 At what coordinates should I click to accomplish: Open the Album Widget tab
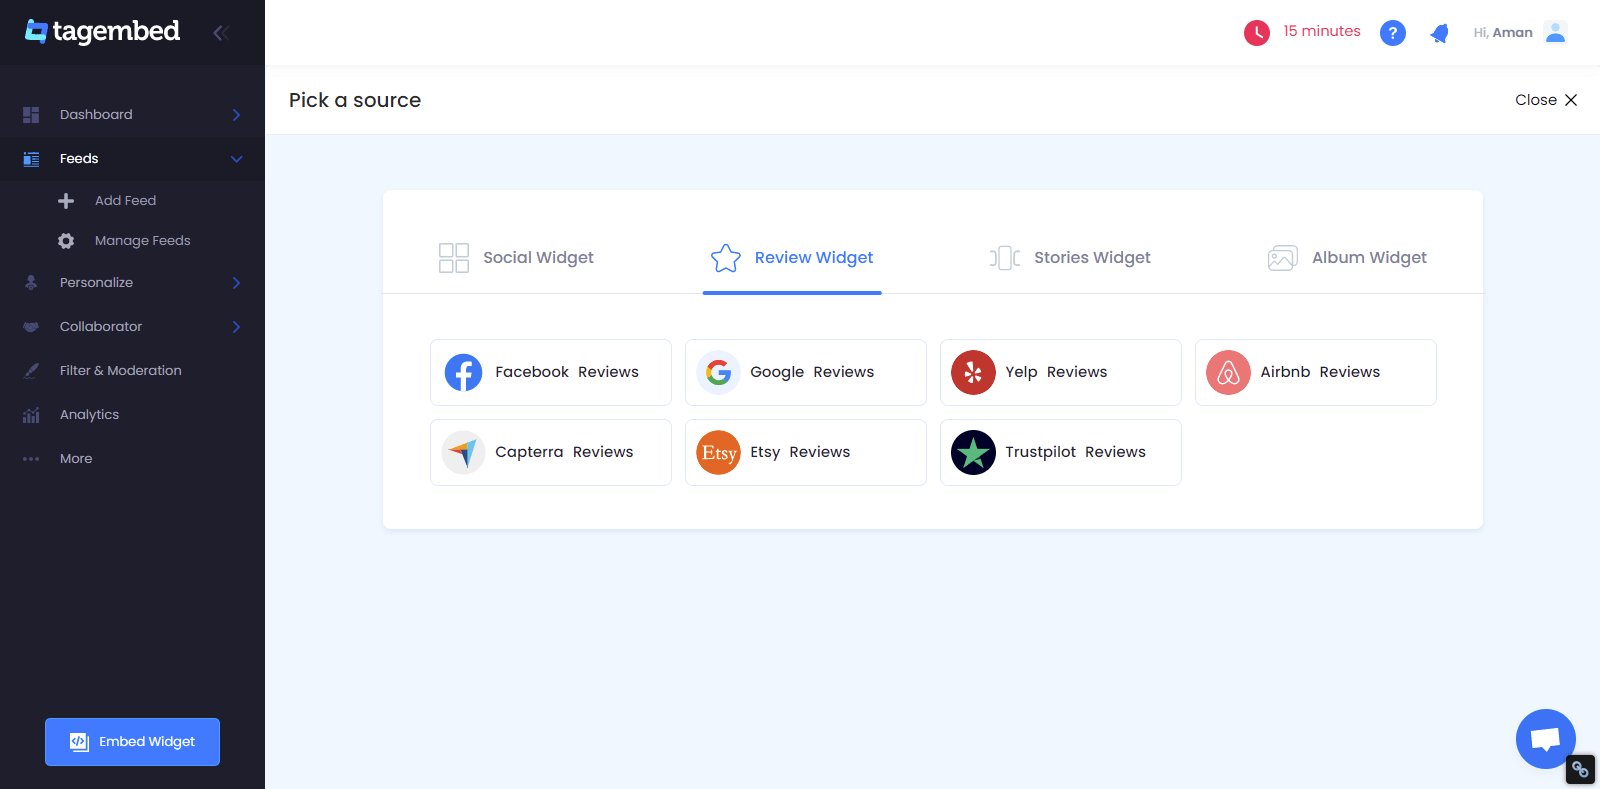(1347, 258)
